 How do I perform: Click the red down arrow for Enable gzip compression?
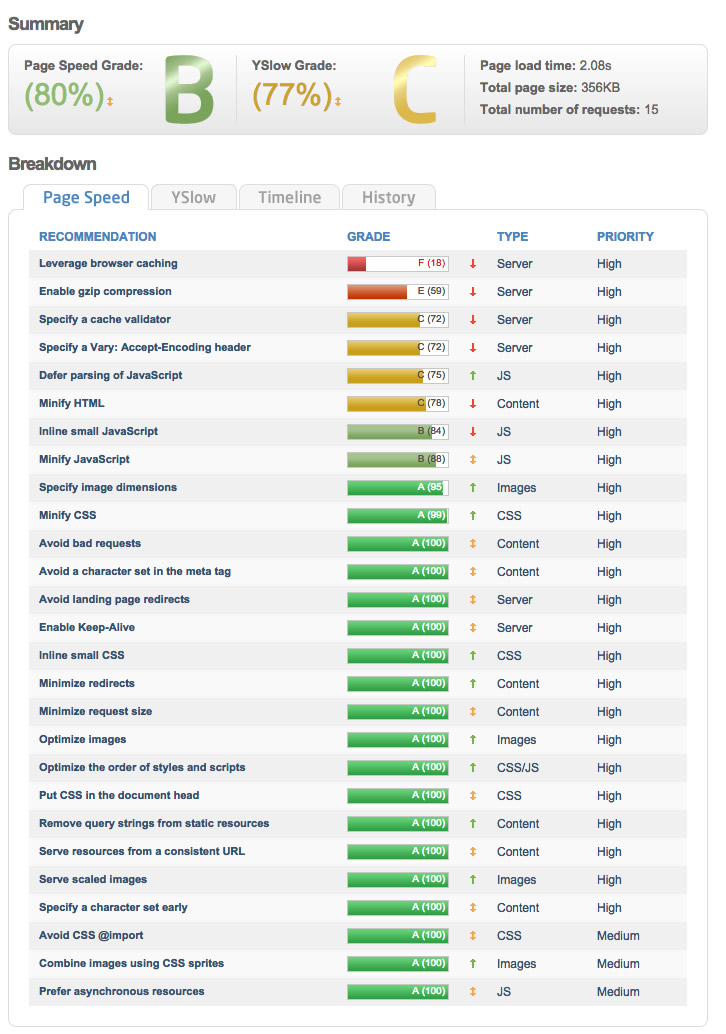(473, 292)
